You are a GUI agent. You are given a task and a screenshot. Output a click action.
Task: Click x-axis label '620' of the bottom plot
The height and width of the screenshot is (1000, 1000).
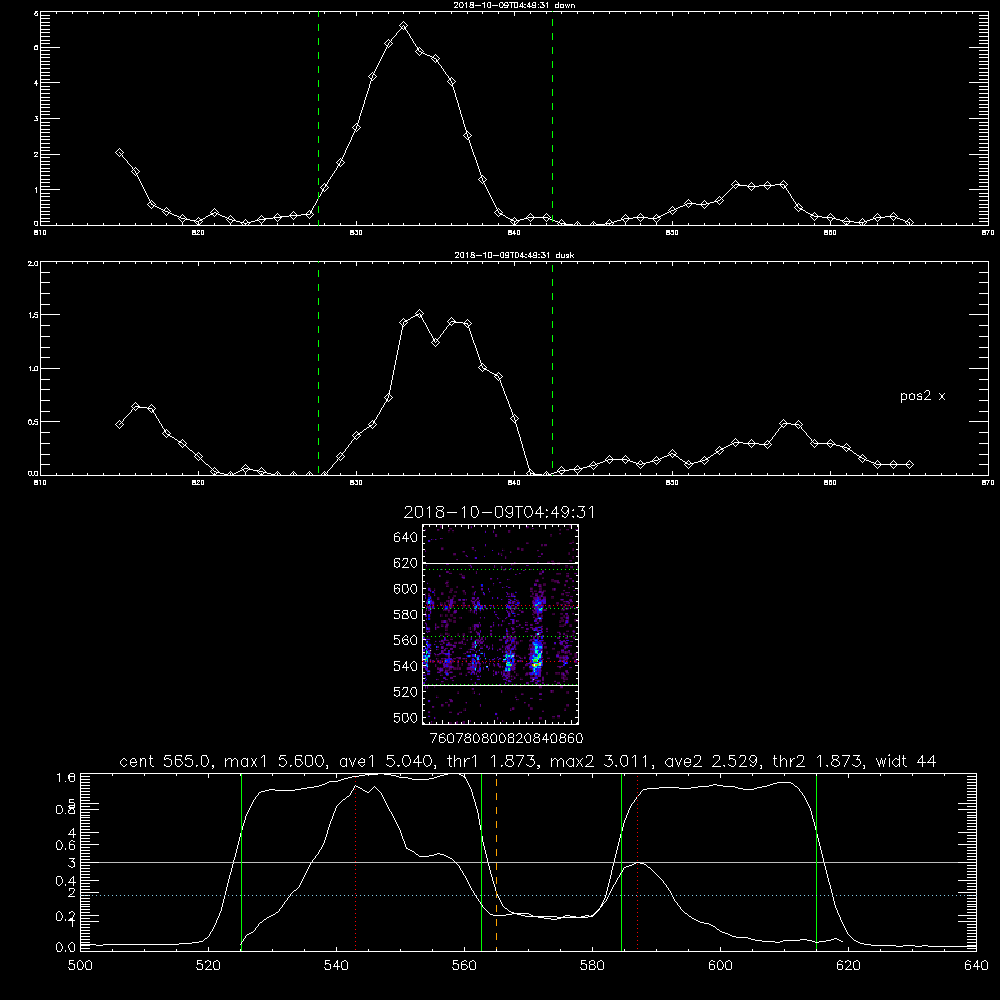click(848, 966)
